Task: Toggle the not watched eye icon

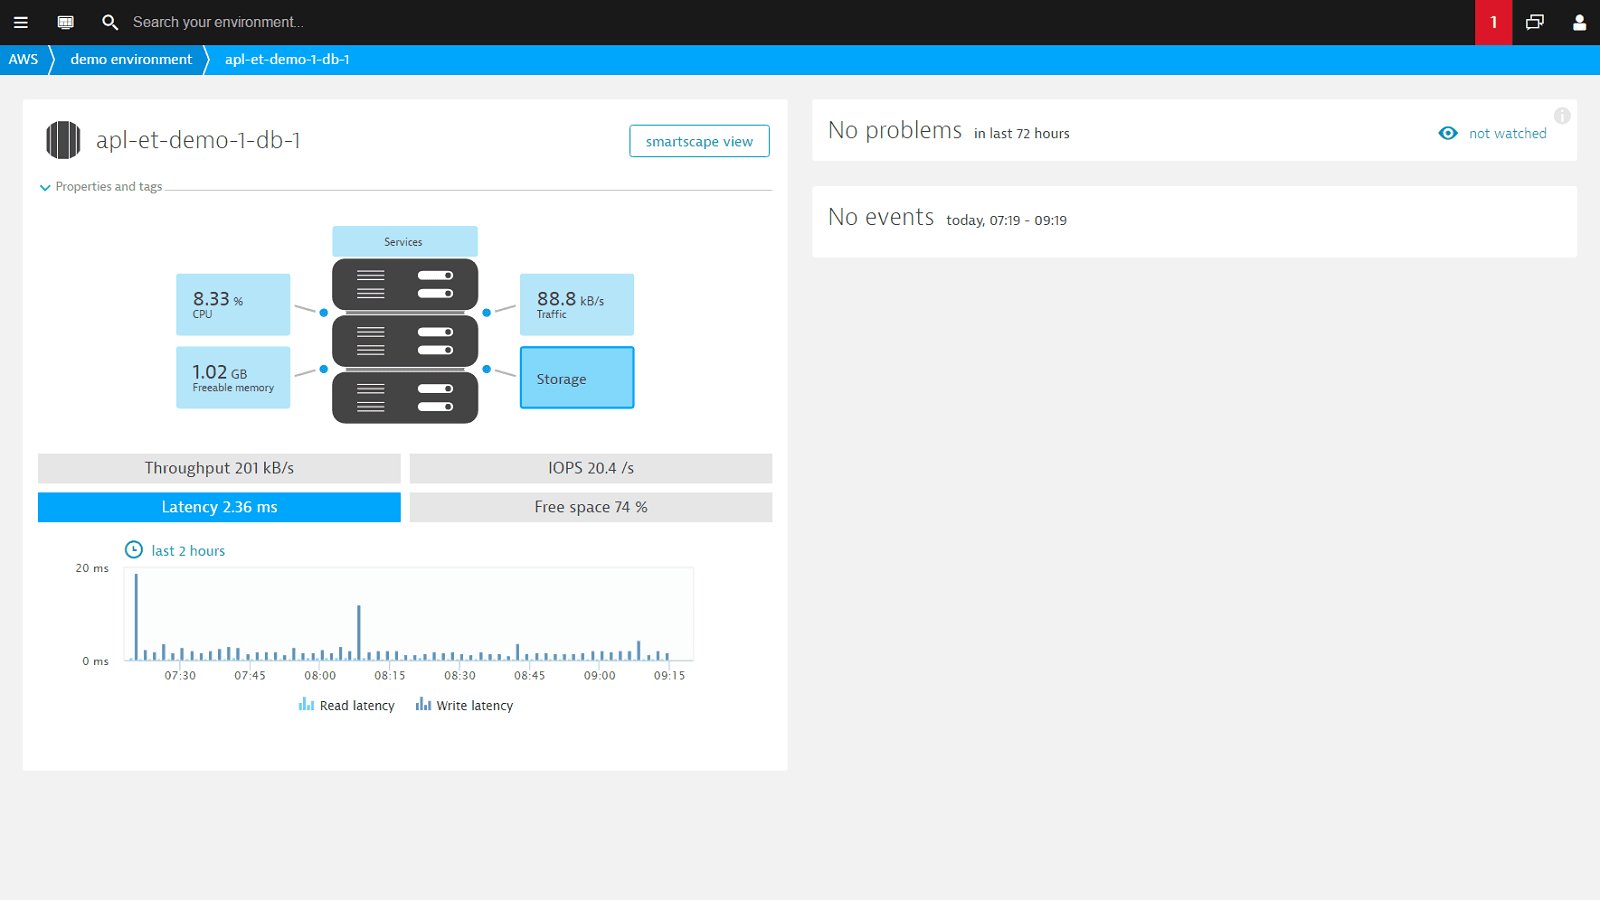Action: (x=1448, y=133)
